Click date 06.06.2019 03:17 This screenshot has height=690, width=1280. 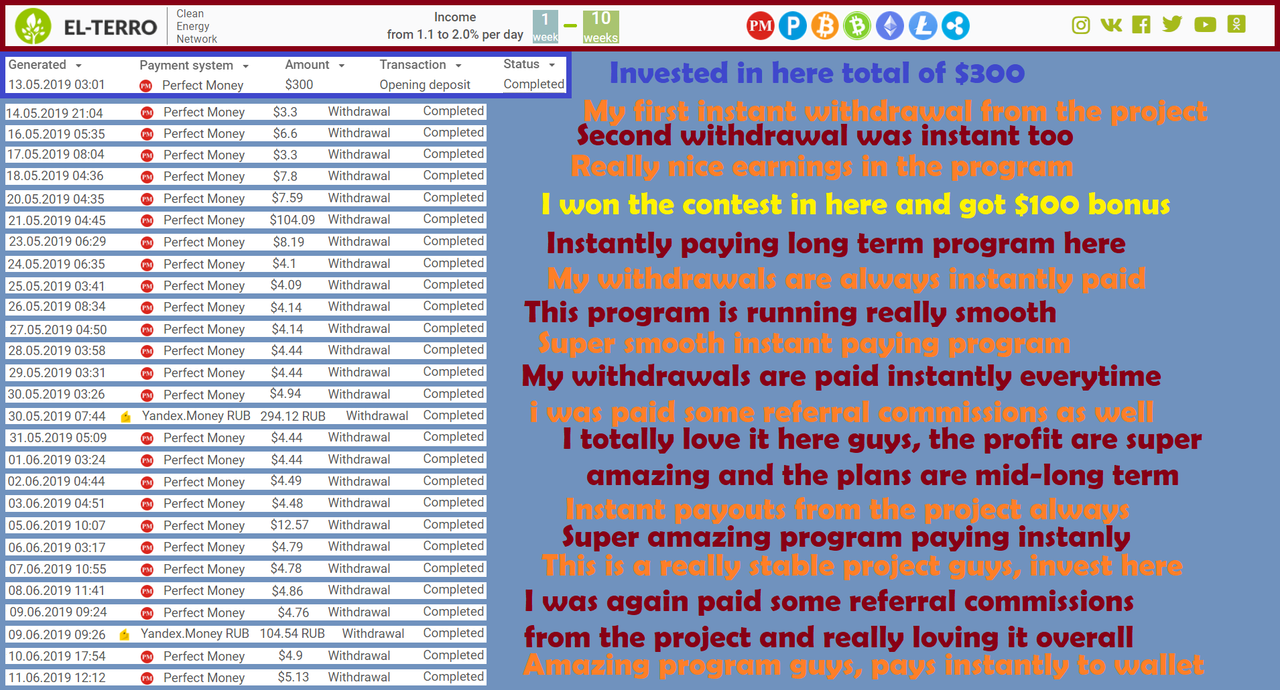pos(56,547)
